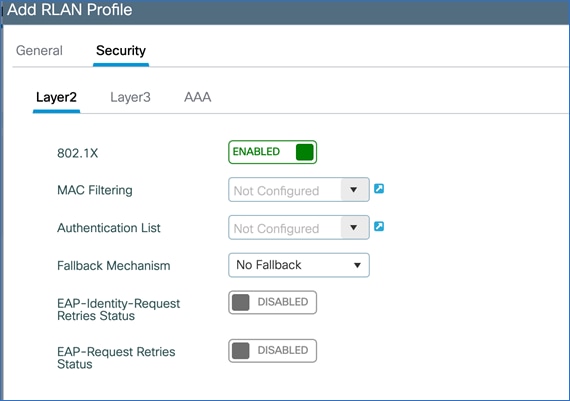Image resolution: width=570 pixels, height=401 pixels.
Task: Select the Layer2 tab
Action: pos(56,97)
